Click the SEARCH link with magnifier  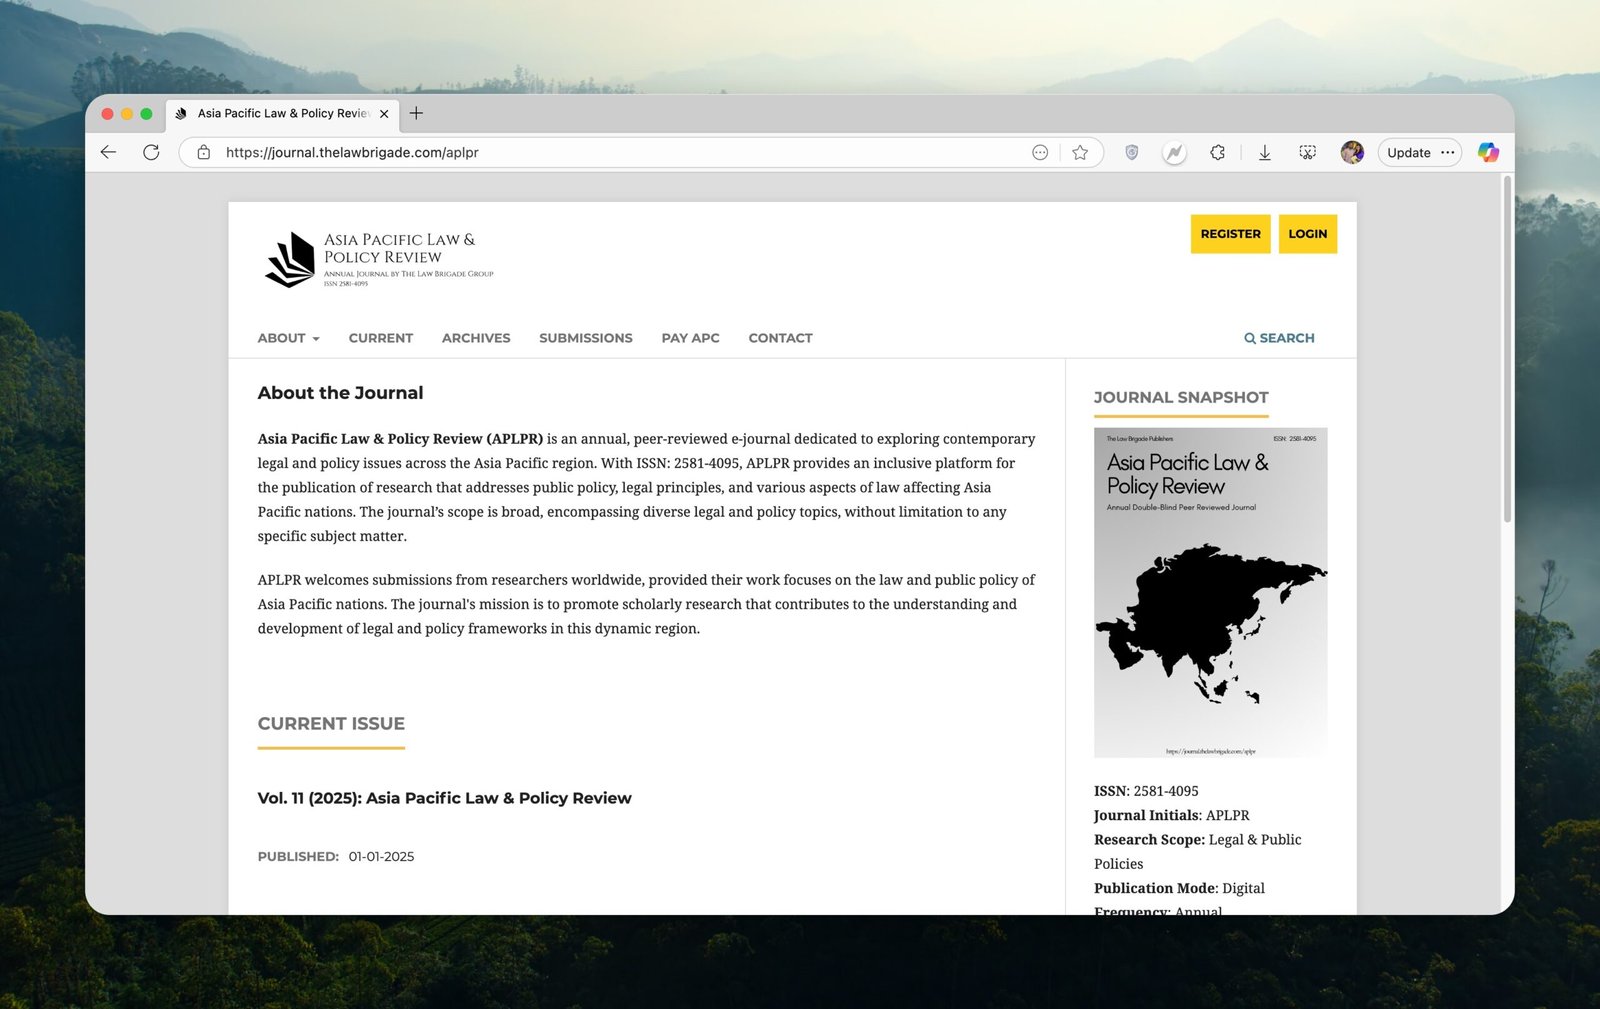(x=1279, y=338)
